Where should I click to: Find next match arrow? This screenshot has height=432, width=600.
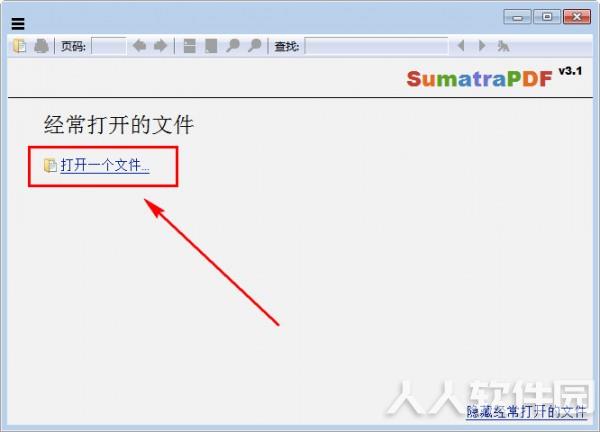point(482,46)
